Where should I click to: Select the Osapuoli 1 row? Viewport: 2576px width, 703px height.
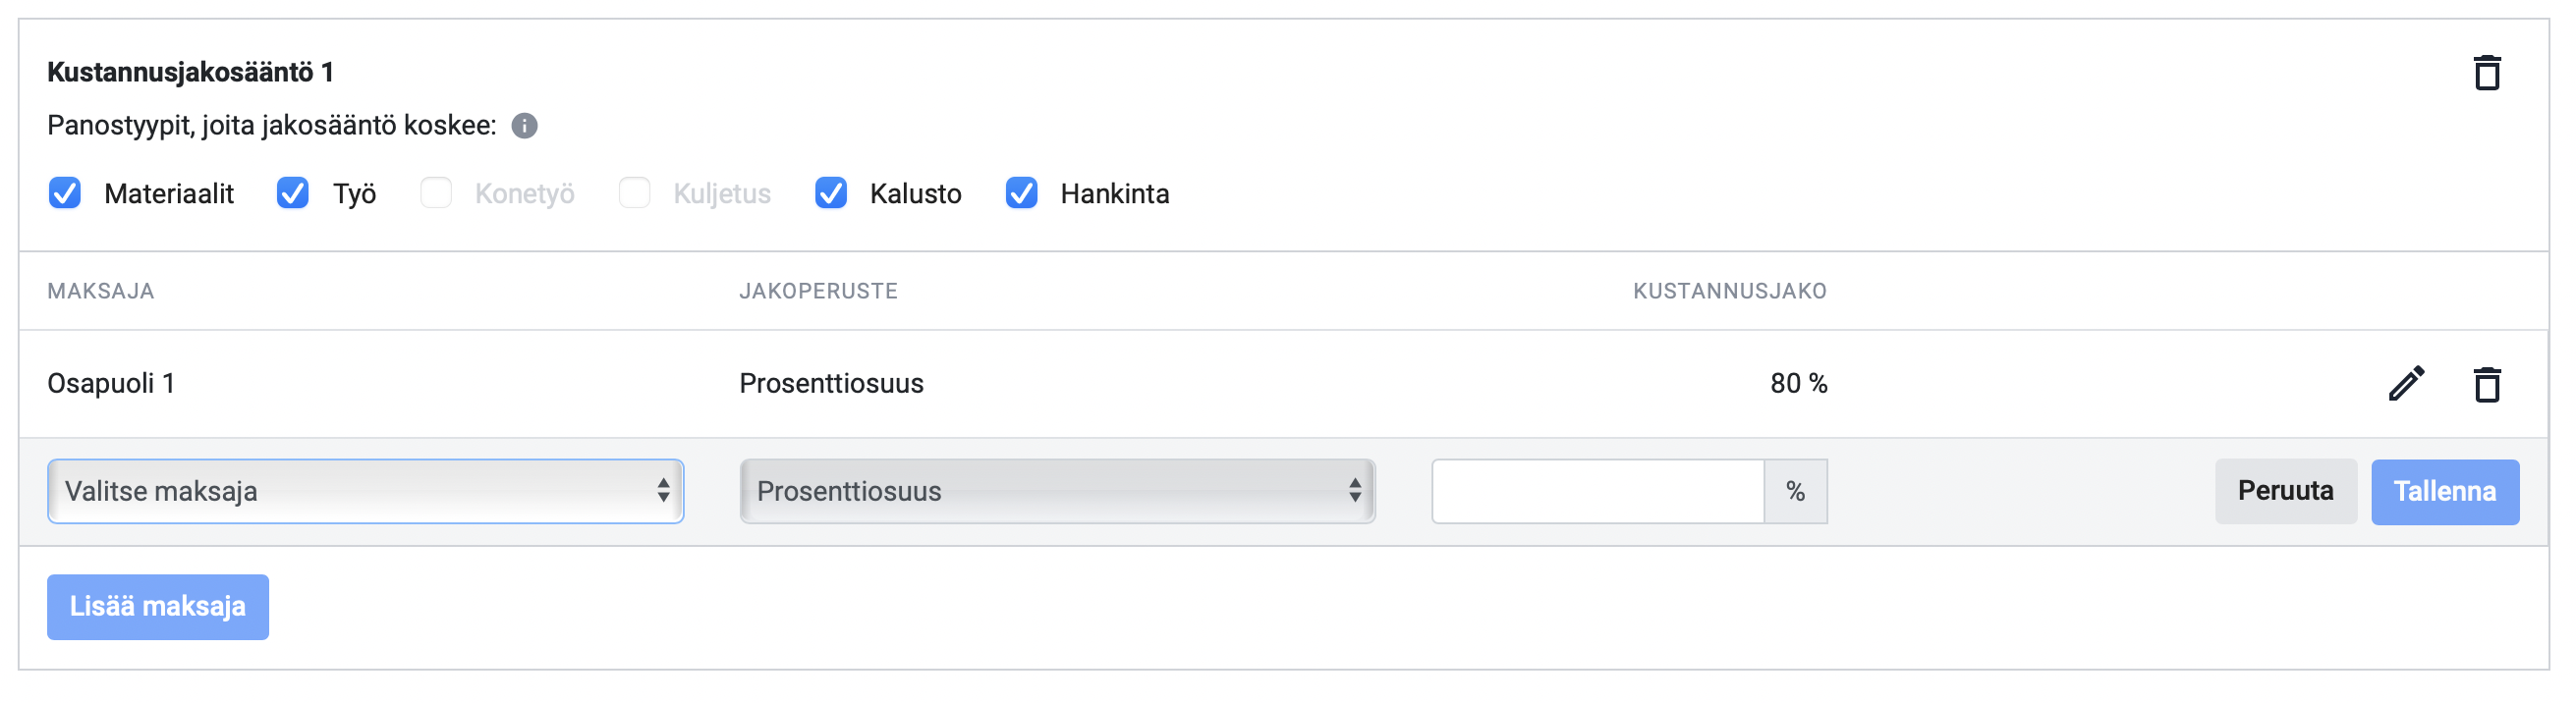click(x=1284, y=384)
